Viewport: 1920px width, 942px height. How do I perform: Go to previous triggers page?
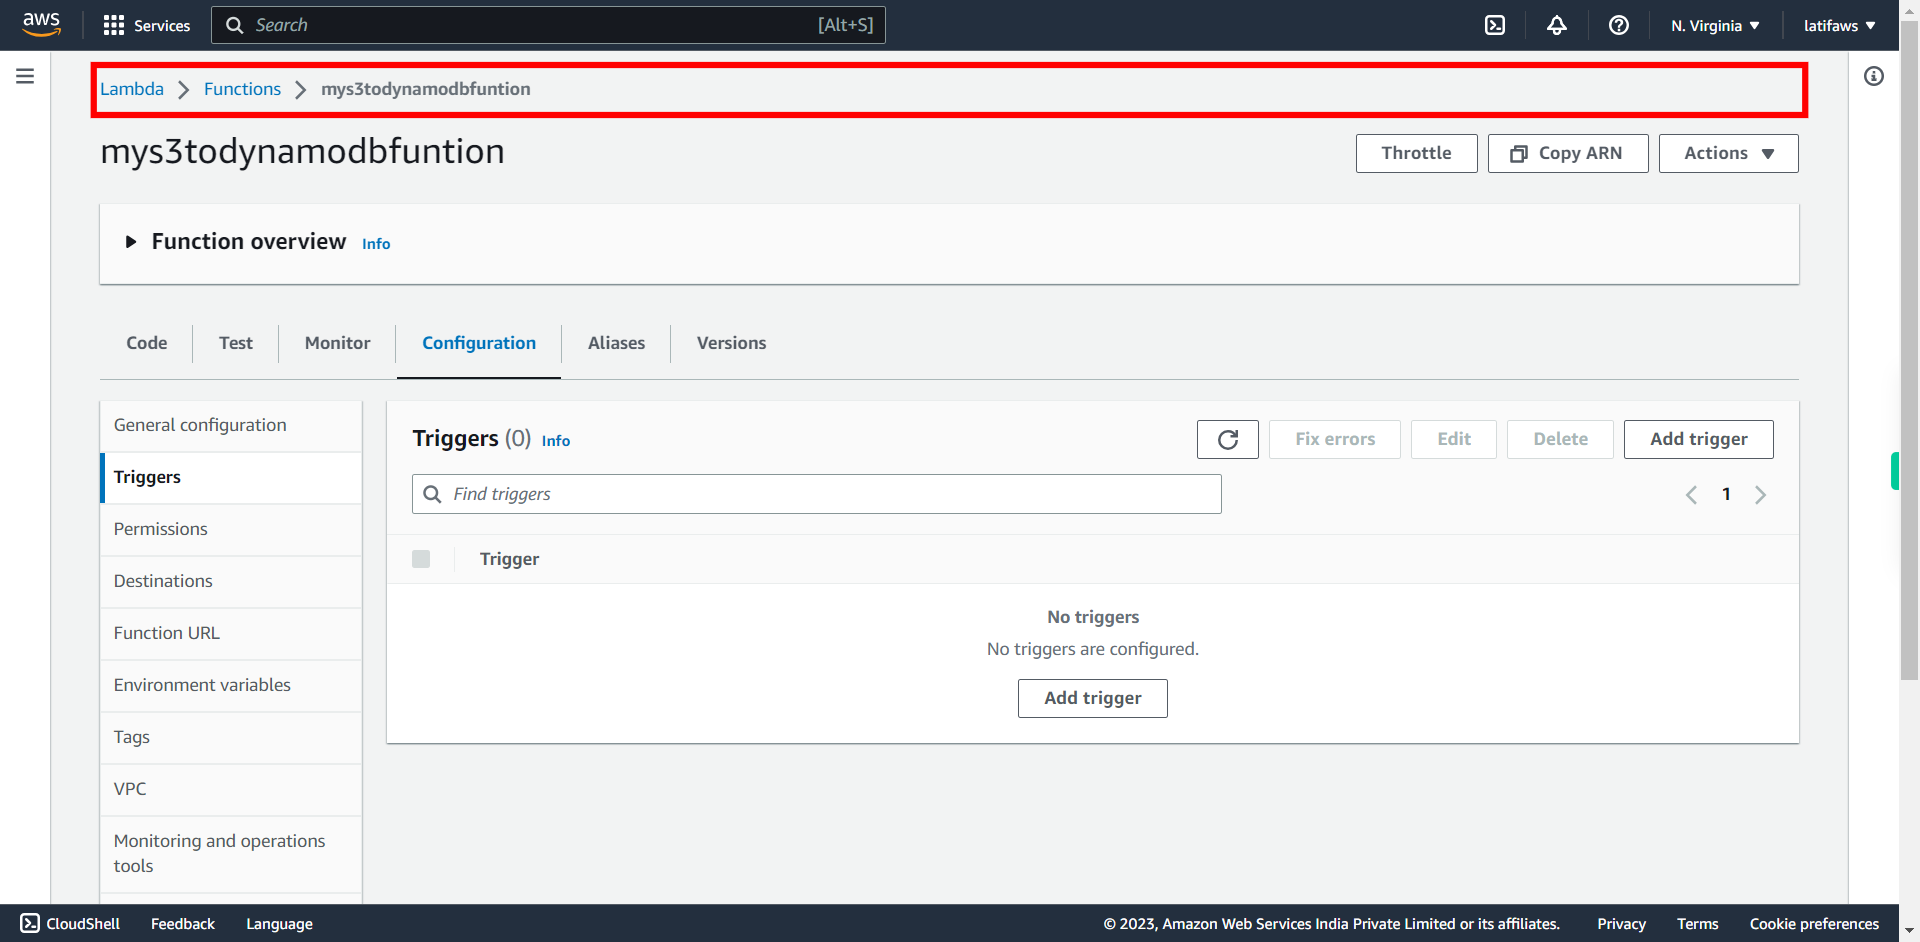click(x=1691, y=494)
